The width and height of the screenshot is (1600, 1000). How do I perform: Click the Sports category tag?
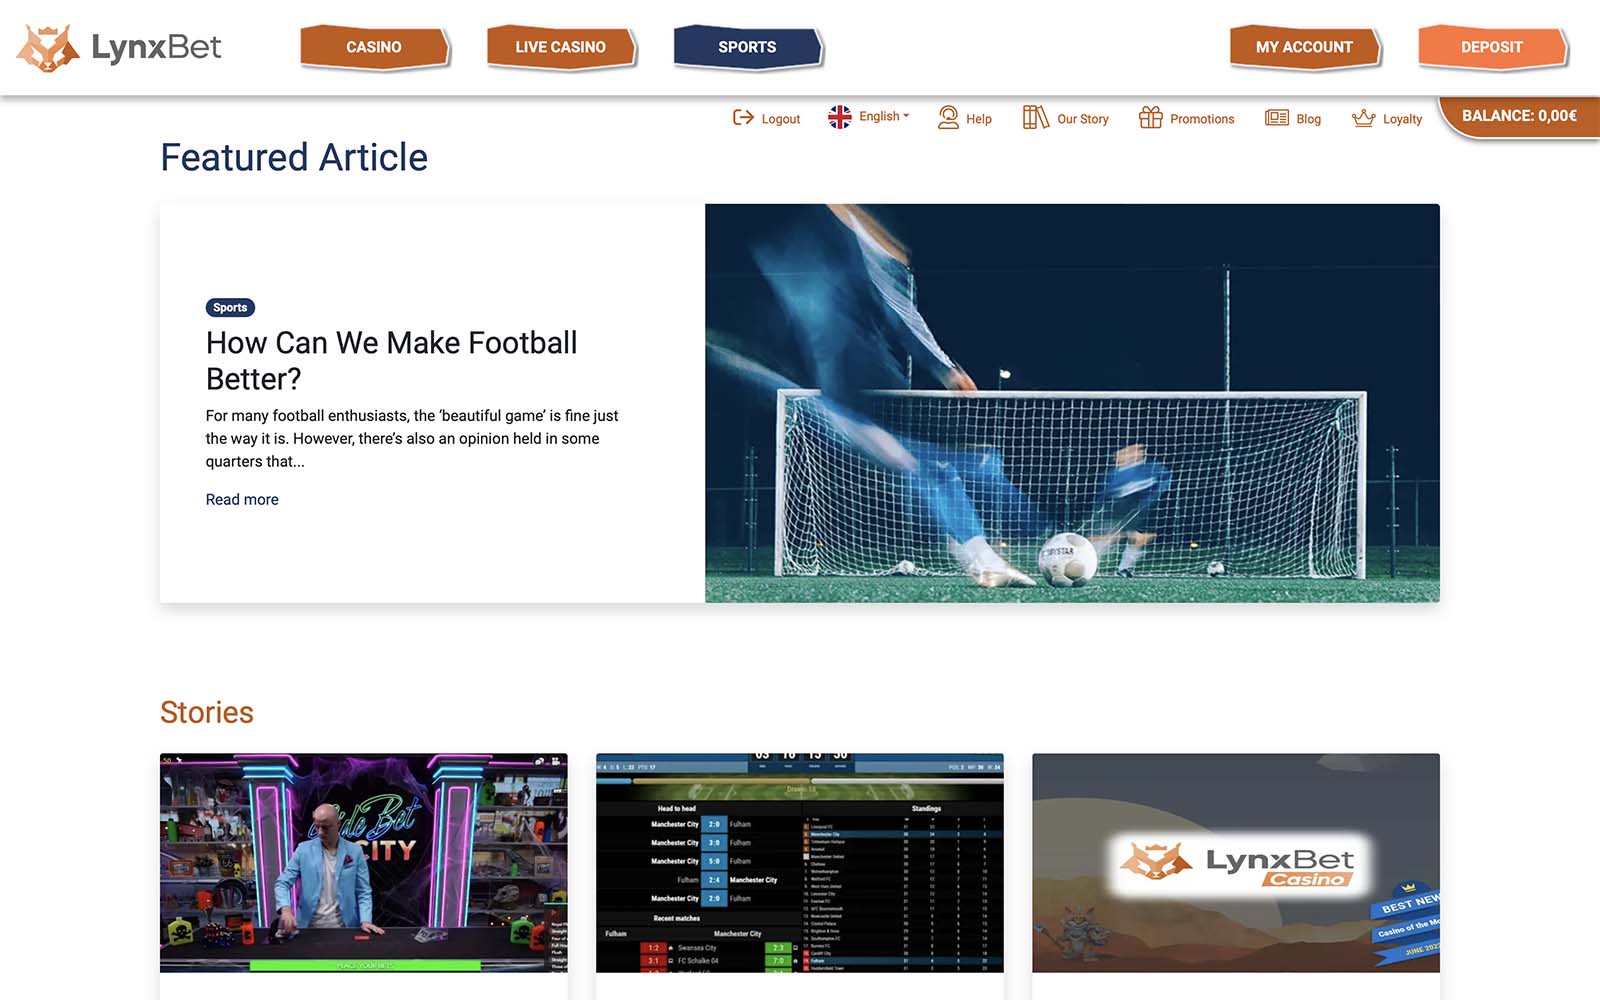coord(230,308)
